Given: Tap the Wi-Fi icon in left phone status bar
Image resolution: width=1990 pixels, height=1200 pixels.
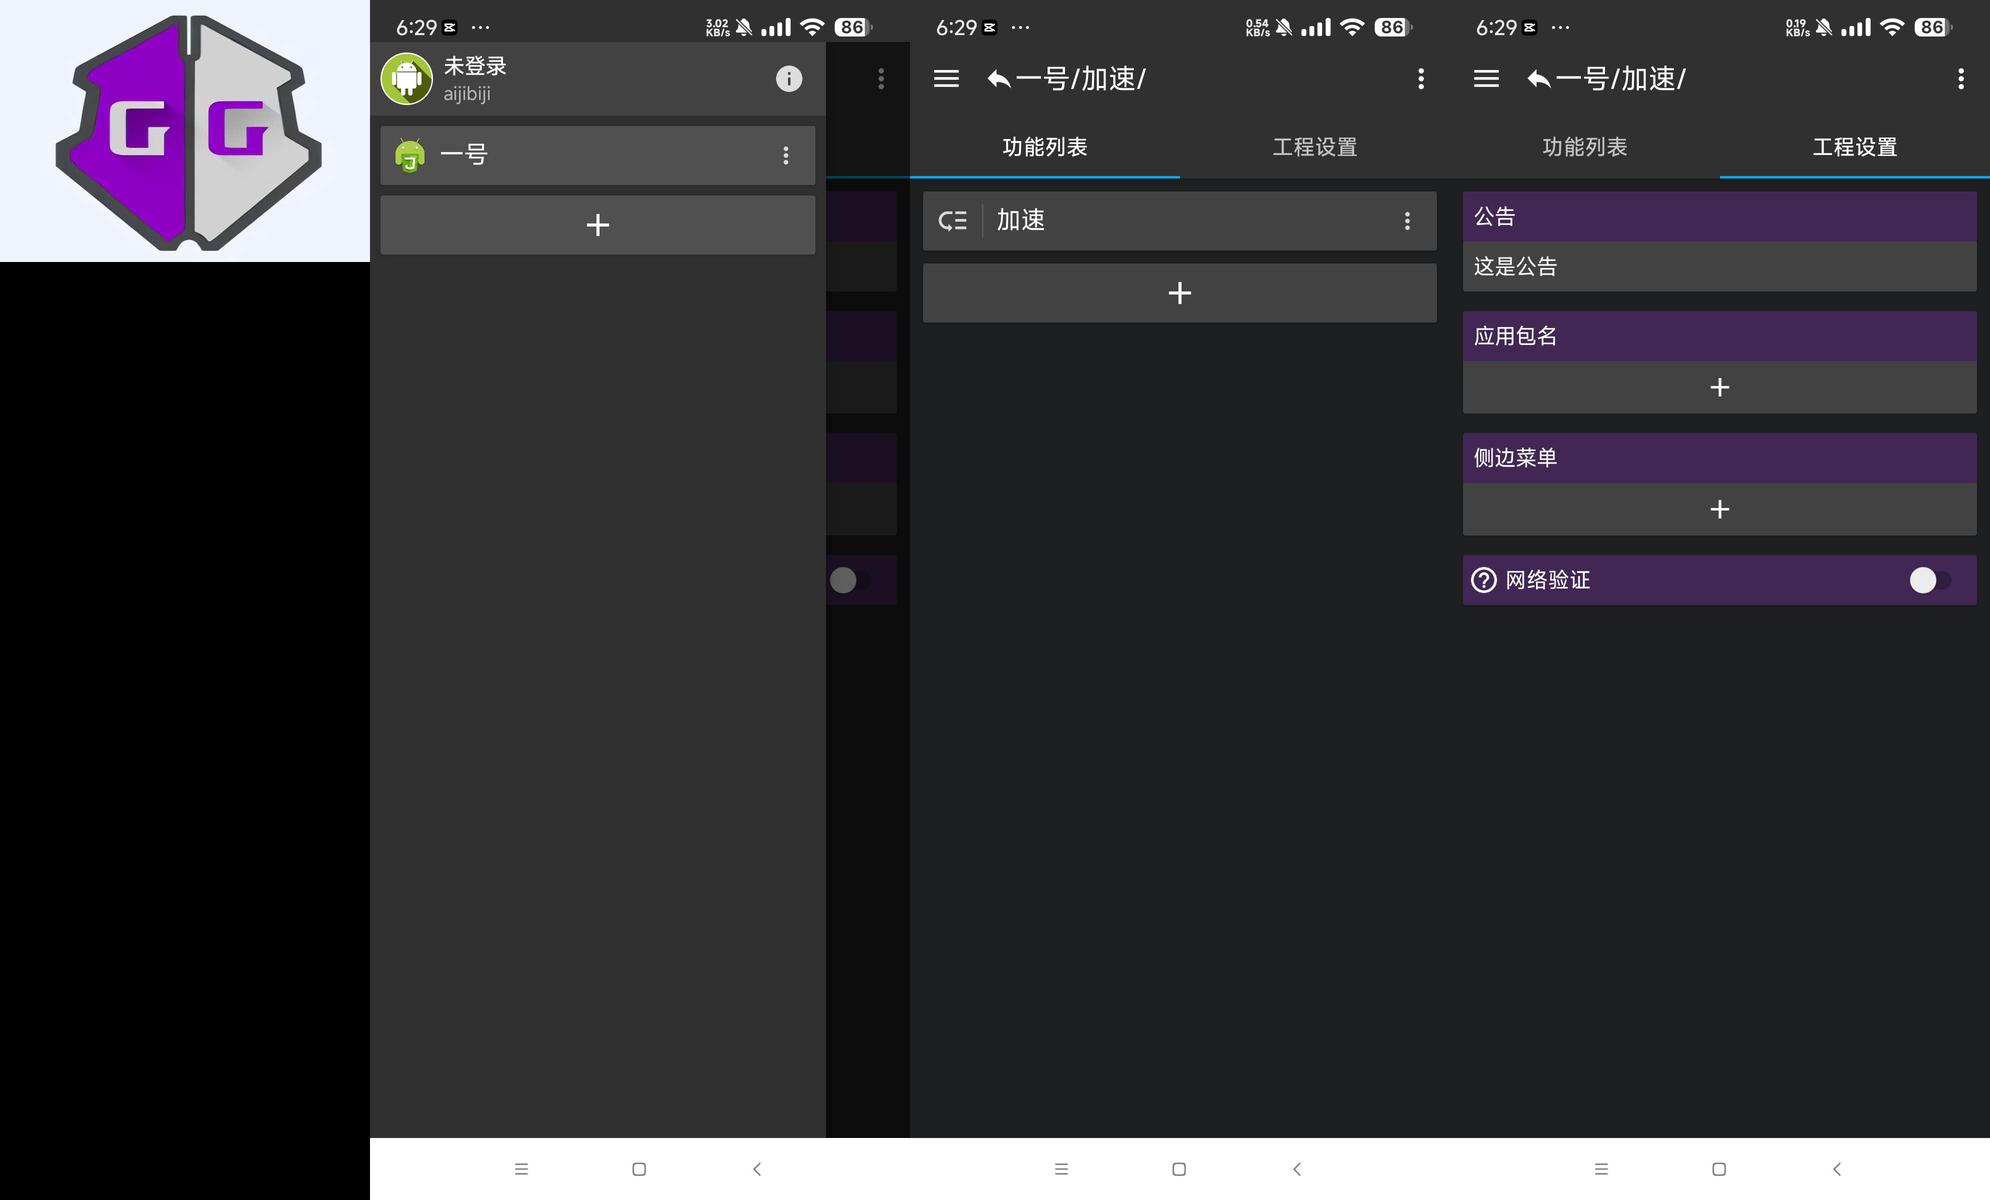Looking at the screenshot, I should (812, 27).
